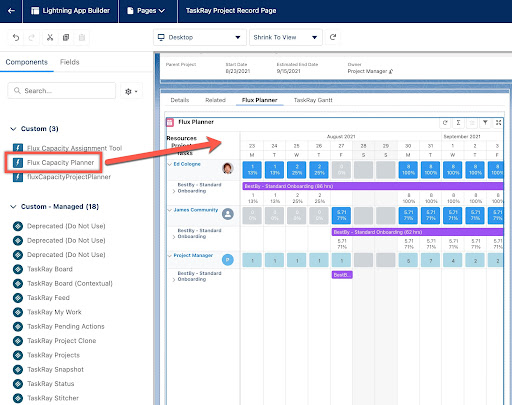Select the Flux Planner tab
The width and height of the screenshot is (512, 405).
[259, 100]
